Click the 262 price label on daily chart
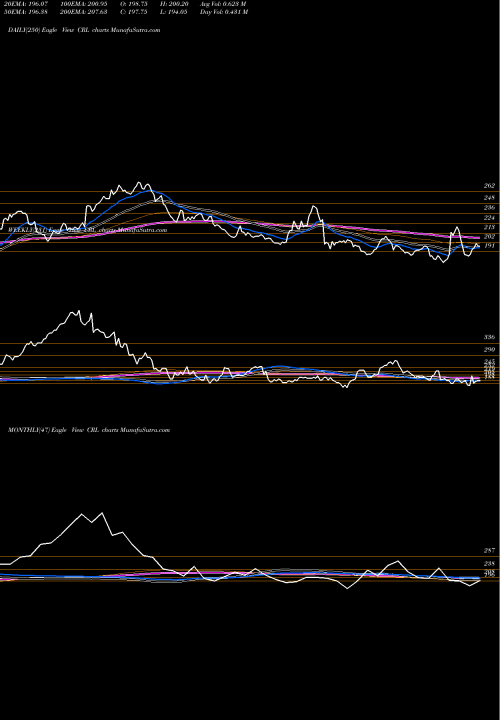The image size is (500, 720). pyautogui.click(x=489, y=186)
